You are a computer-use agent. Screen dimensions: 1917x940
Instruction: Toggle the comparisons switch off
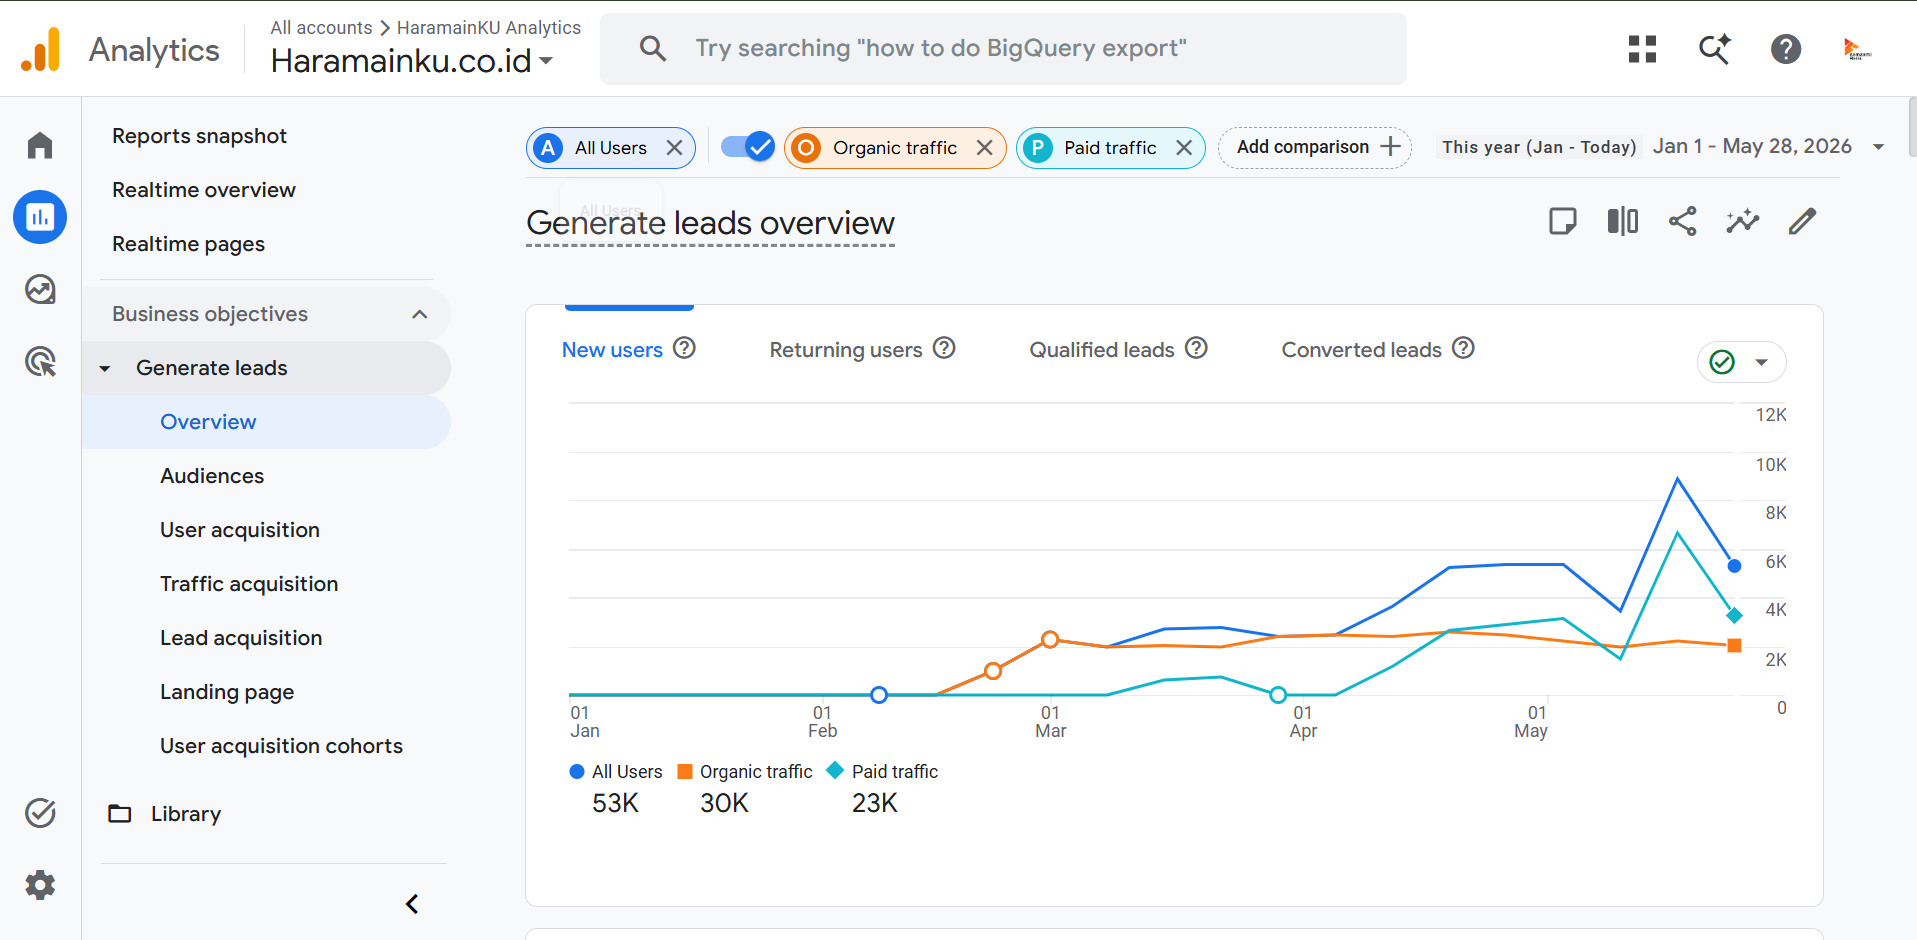[747, 147]
